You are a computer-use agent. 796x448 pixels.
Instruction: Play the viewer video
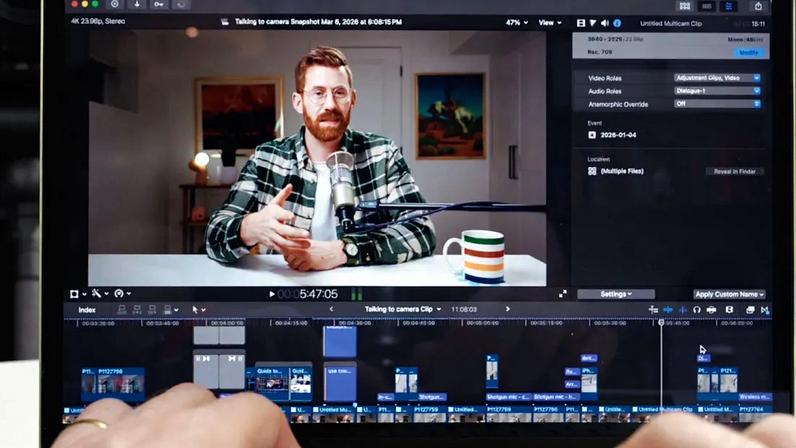coord(272,294)
